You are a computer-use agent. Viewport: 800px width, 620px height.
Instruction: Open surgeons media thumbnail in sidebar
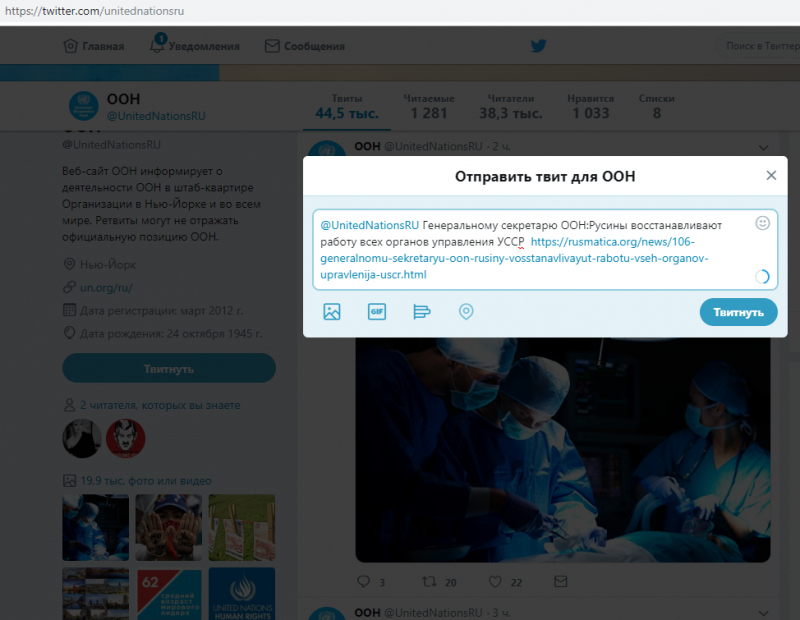tap(95, 527)
